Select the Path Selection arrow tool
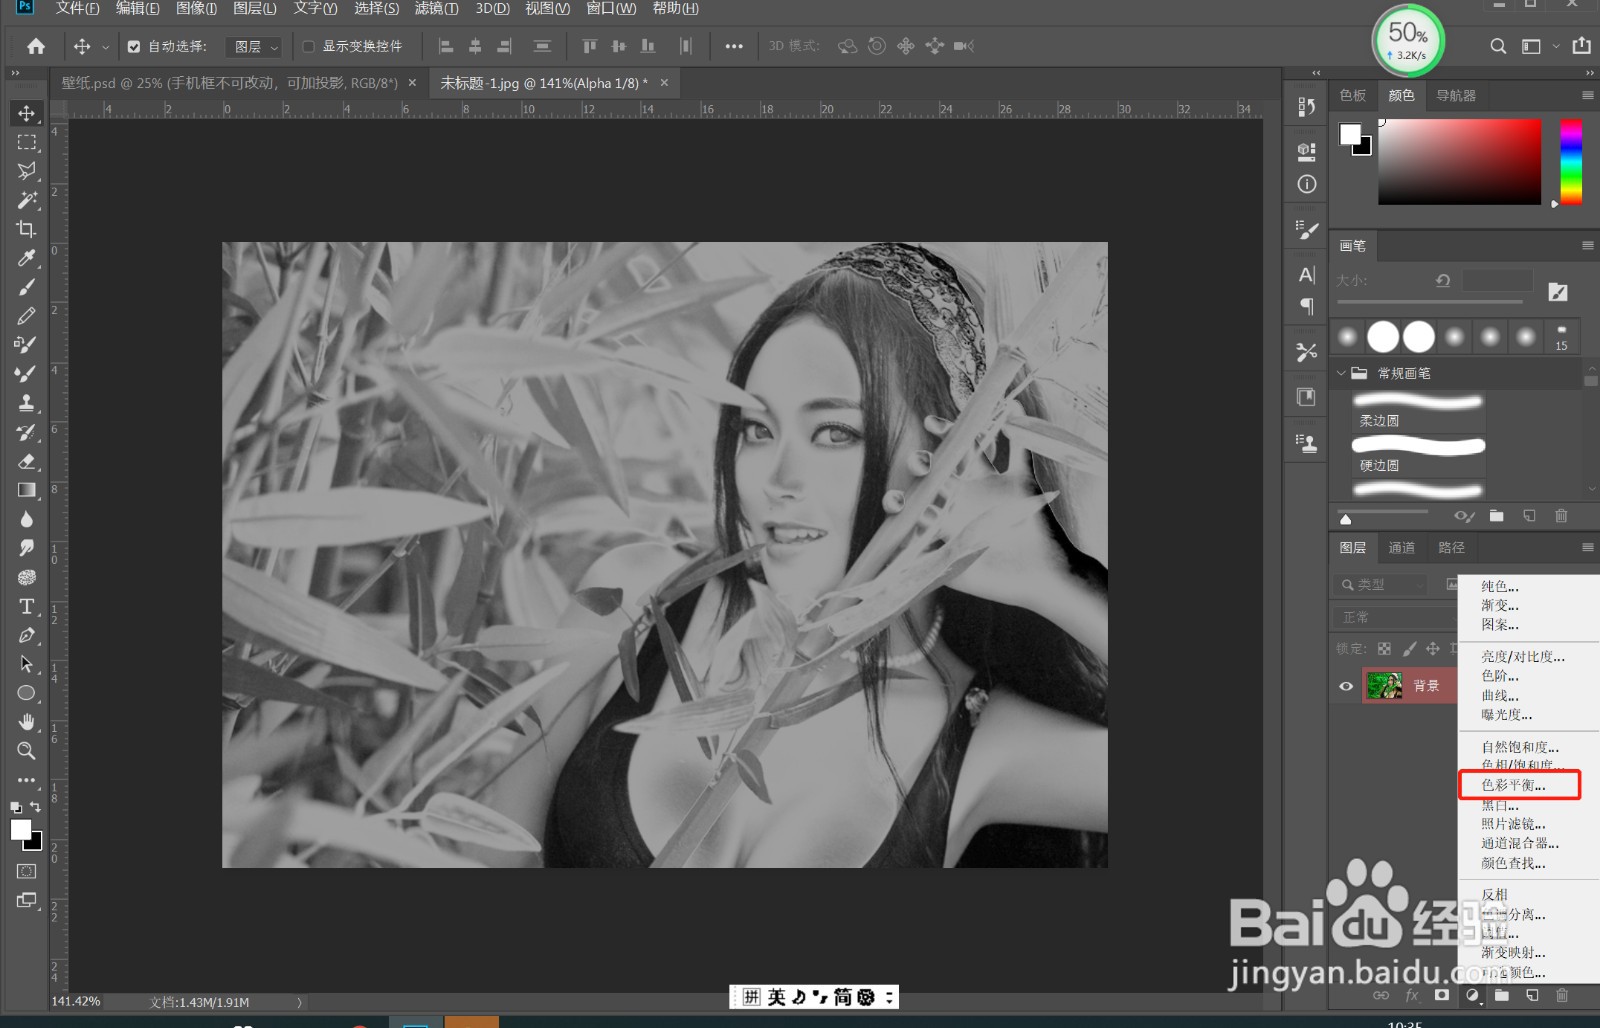The image size is (1600, 1028). (27, 664)
